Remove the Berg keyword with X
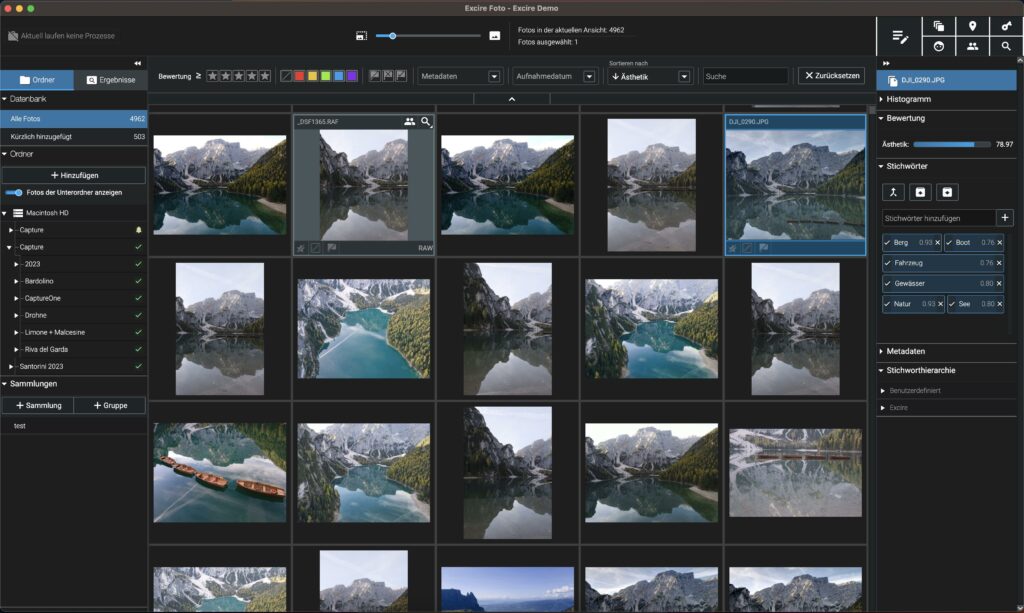Image resolution: width=1024 pixels, height=613 pixels. tap(937, 243)
